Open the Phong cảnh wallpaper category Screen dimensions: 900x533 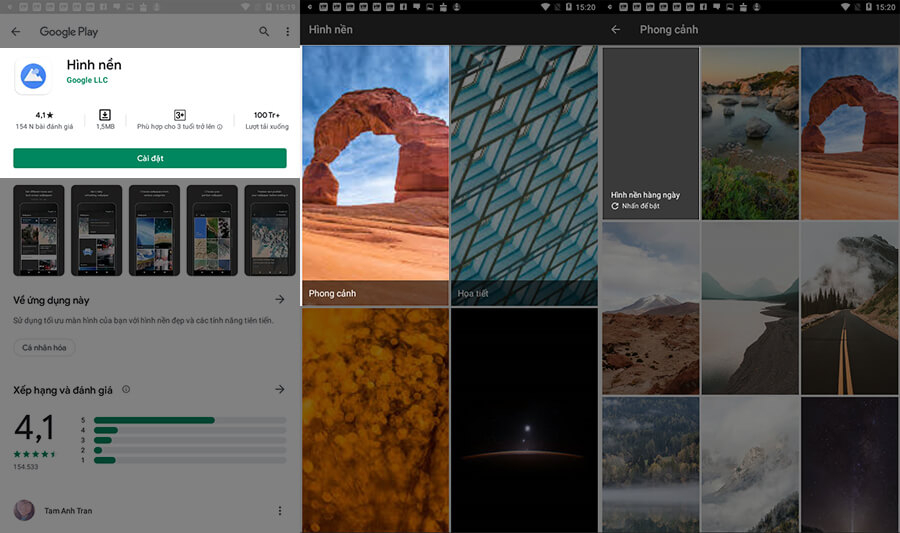(x=375, y=175)
